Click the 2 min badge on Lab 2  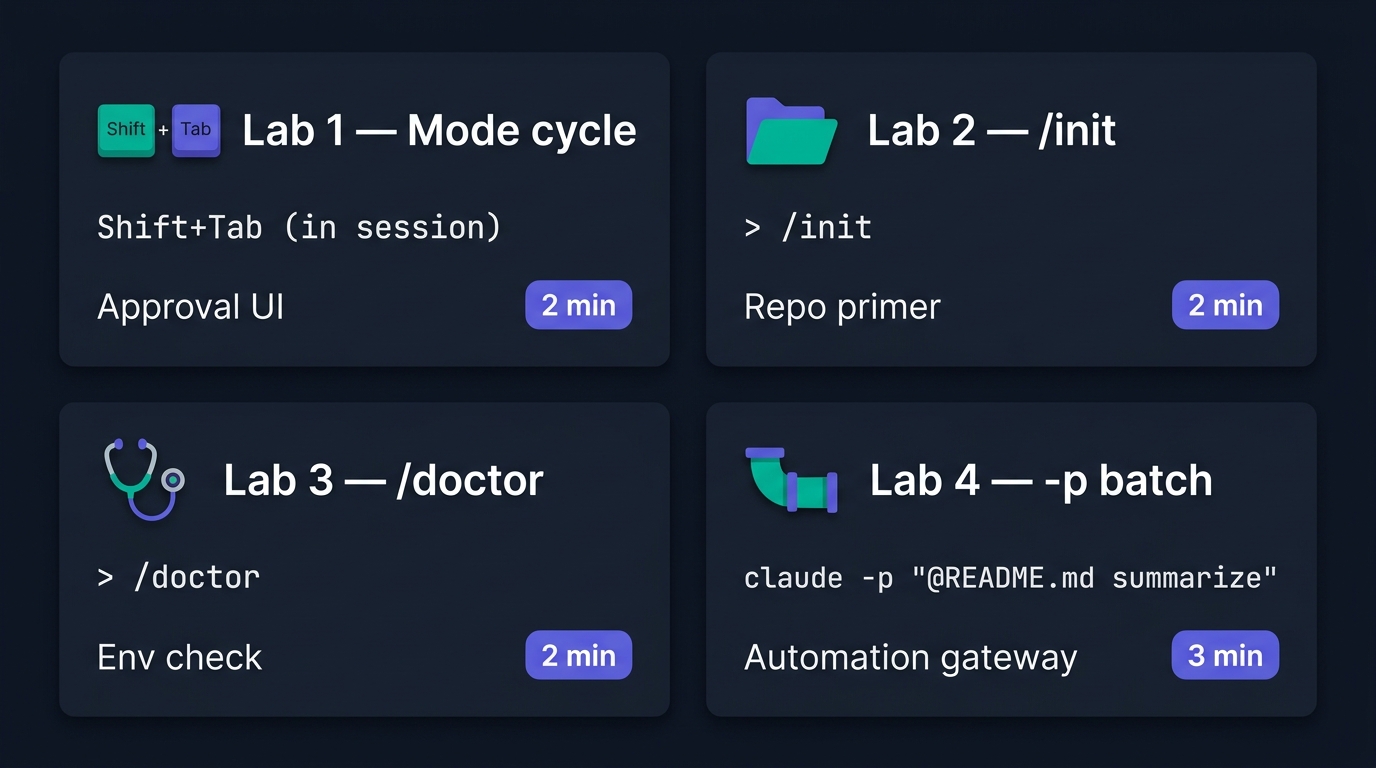pyautogui.click(x=1225, y=305)
